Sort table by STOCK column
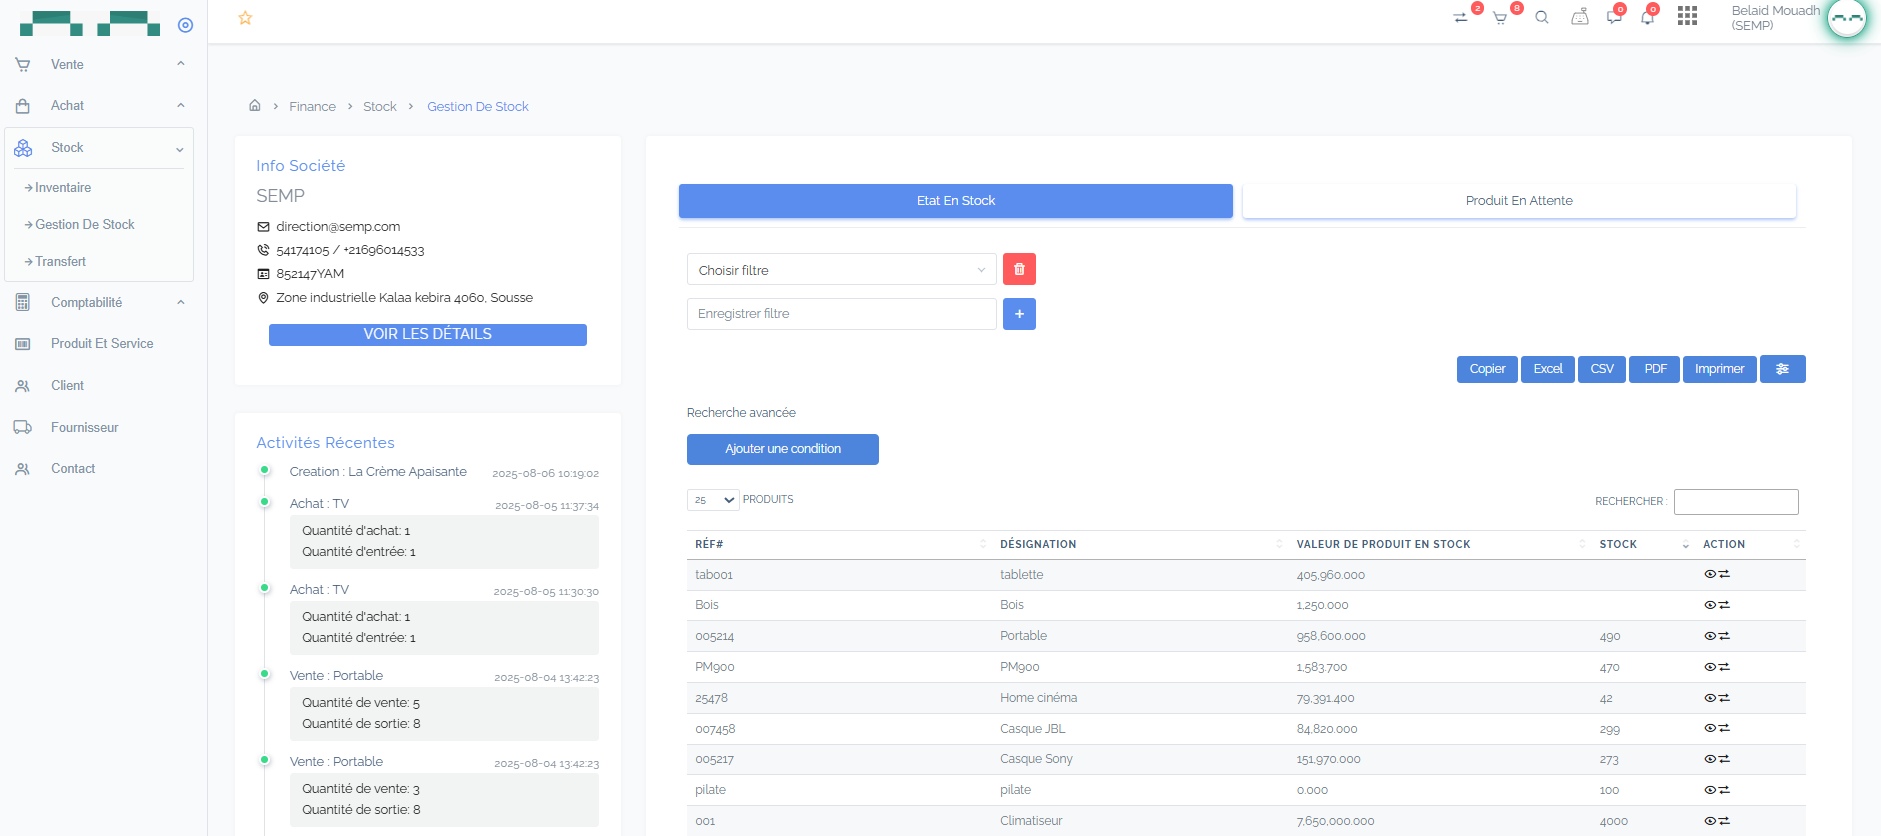The width and height of the screenshot is (1881, 836). [x=1643, y=544]
